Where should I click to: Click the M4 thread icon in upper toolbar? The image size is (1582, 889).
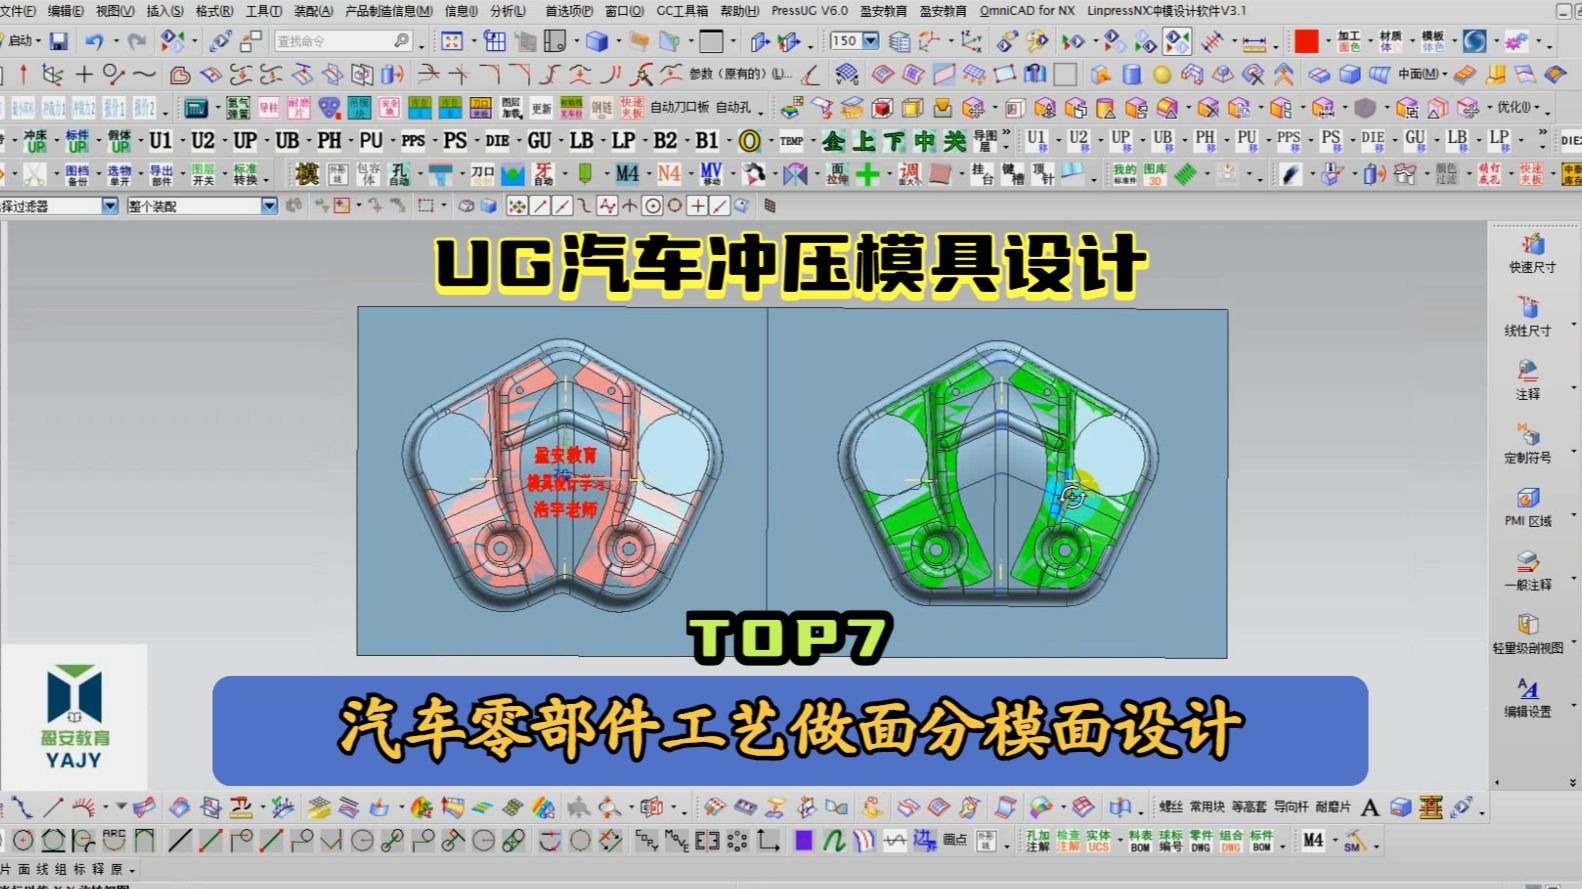(627, 174)
